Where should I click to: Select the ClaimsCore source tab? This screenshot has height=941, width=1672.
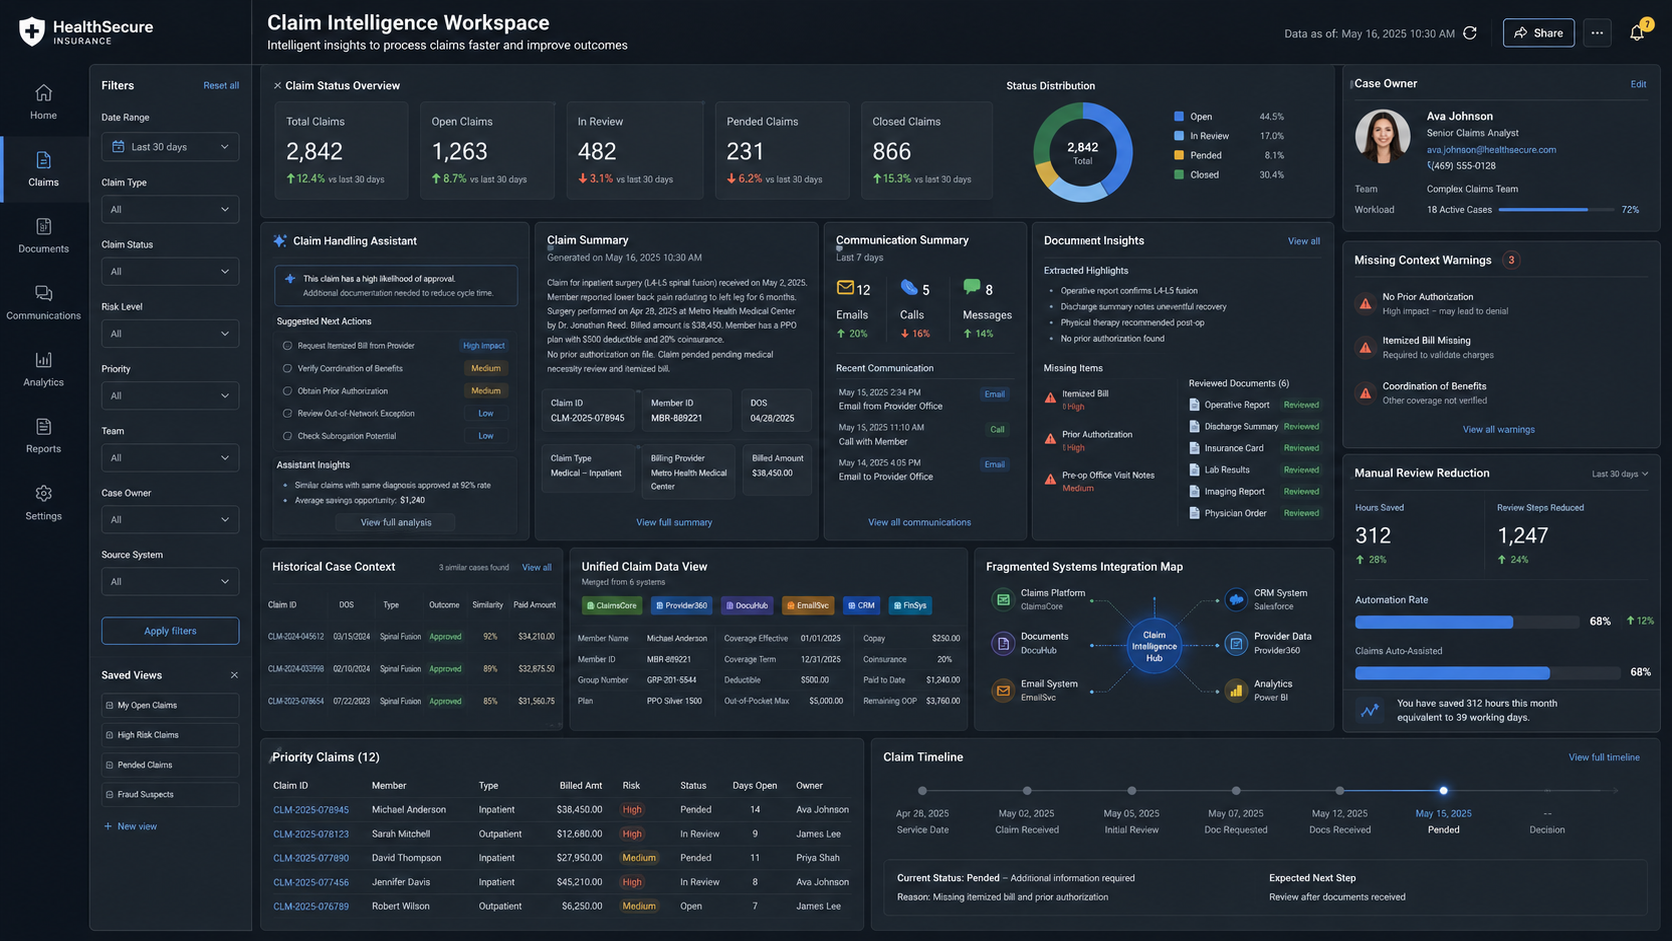tap(611, 605)
